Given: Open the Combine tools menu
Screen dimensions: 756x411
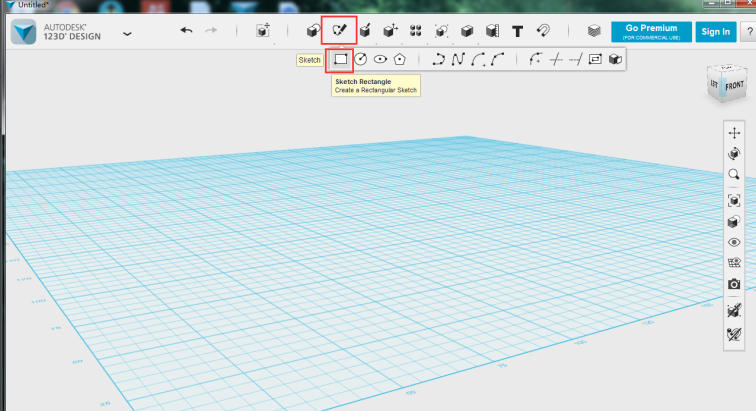Looking at the screenshot, I should 467,31.
